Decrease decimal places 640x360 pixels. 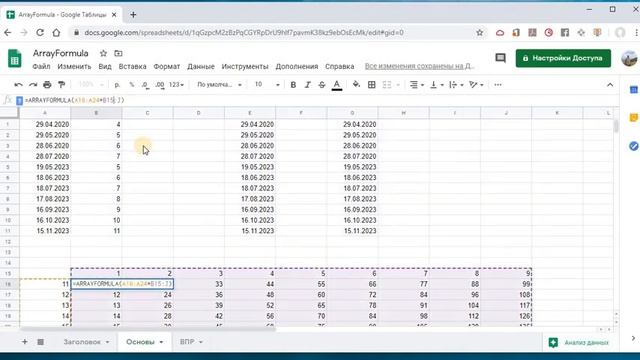tap(145, 85)
